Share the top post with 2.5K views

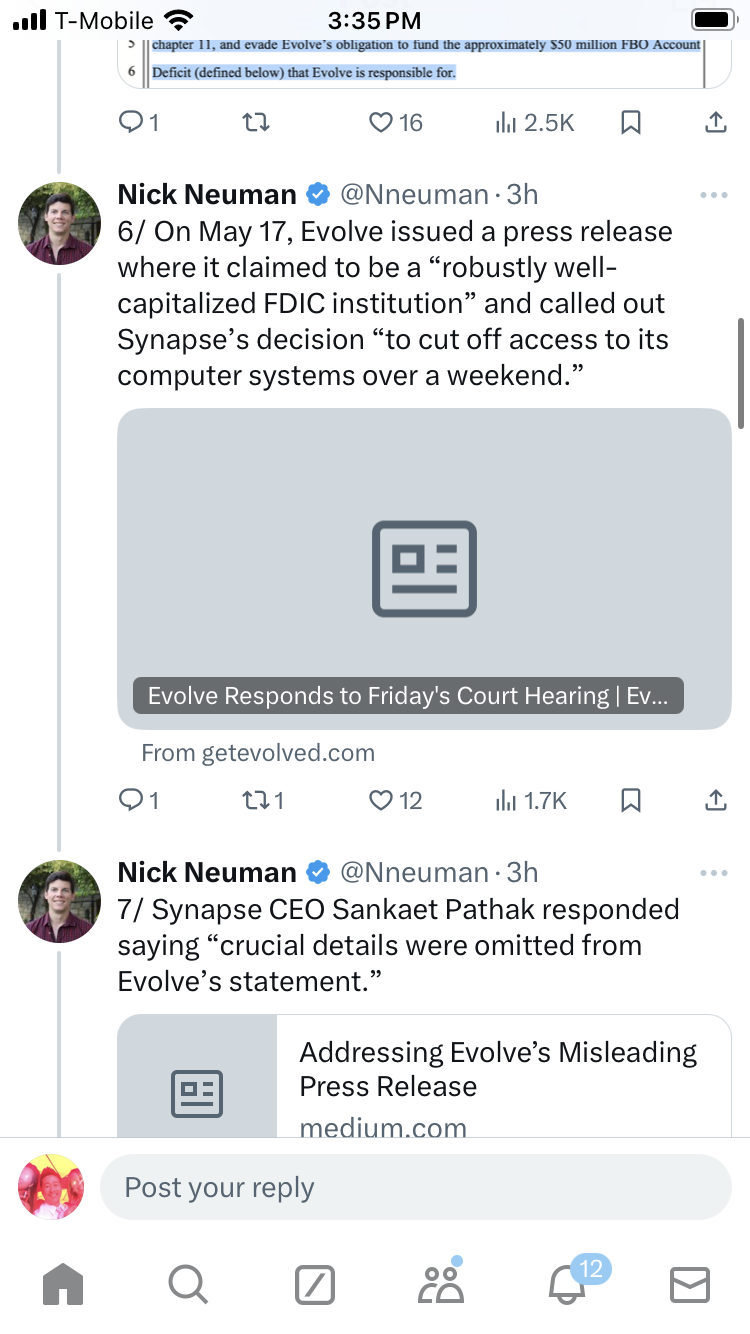coord(715,122)
